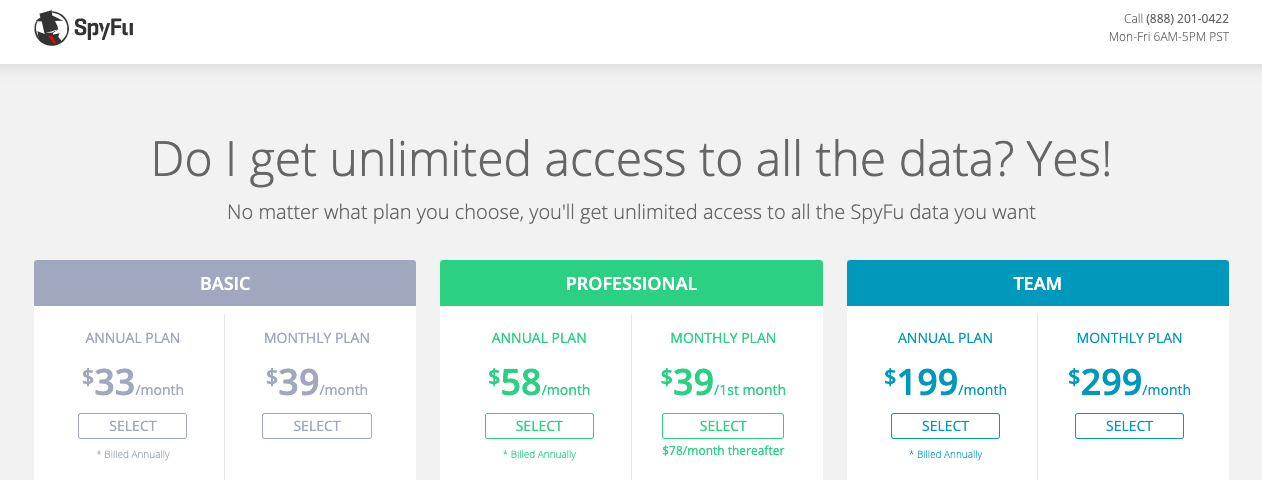Click the $199/month Team annual price
This screenshot has width=1262, height=480.
(x=945, y=382)
